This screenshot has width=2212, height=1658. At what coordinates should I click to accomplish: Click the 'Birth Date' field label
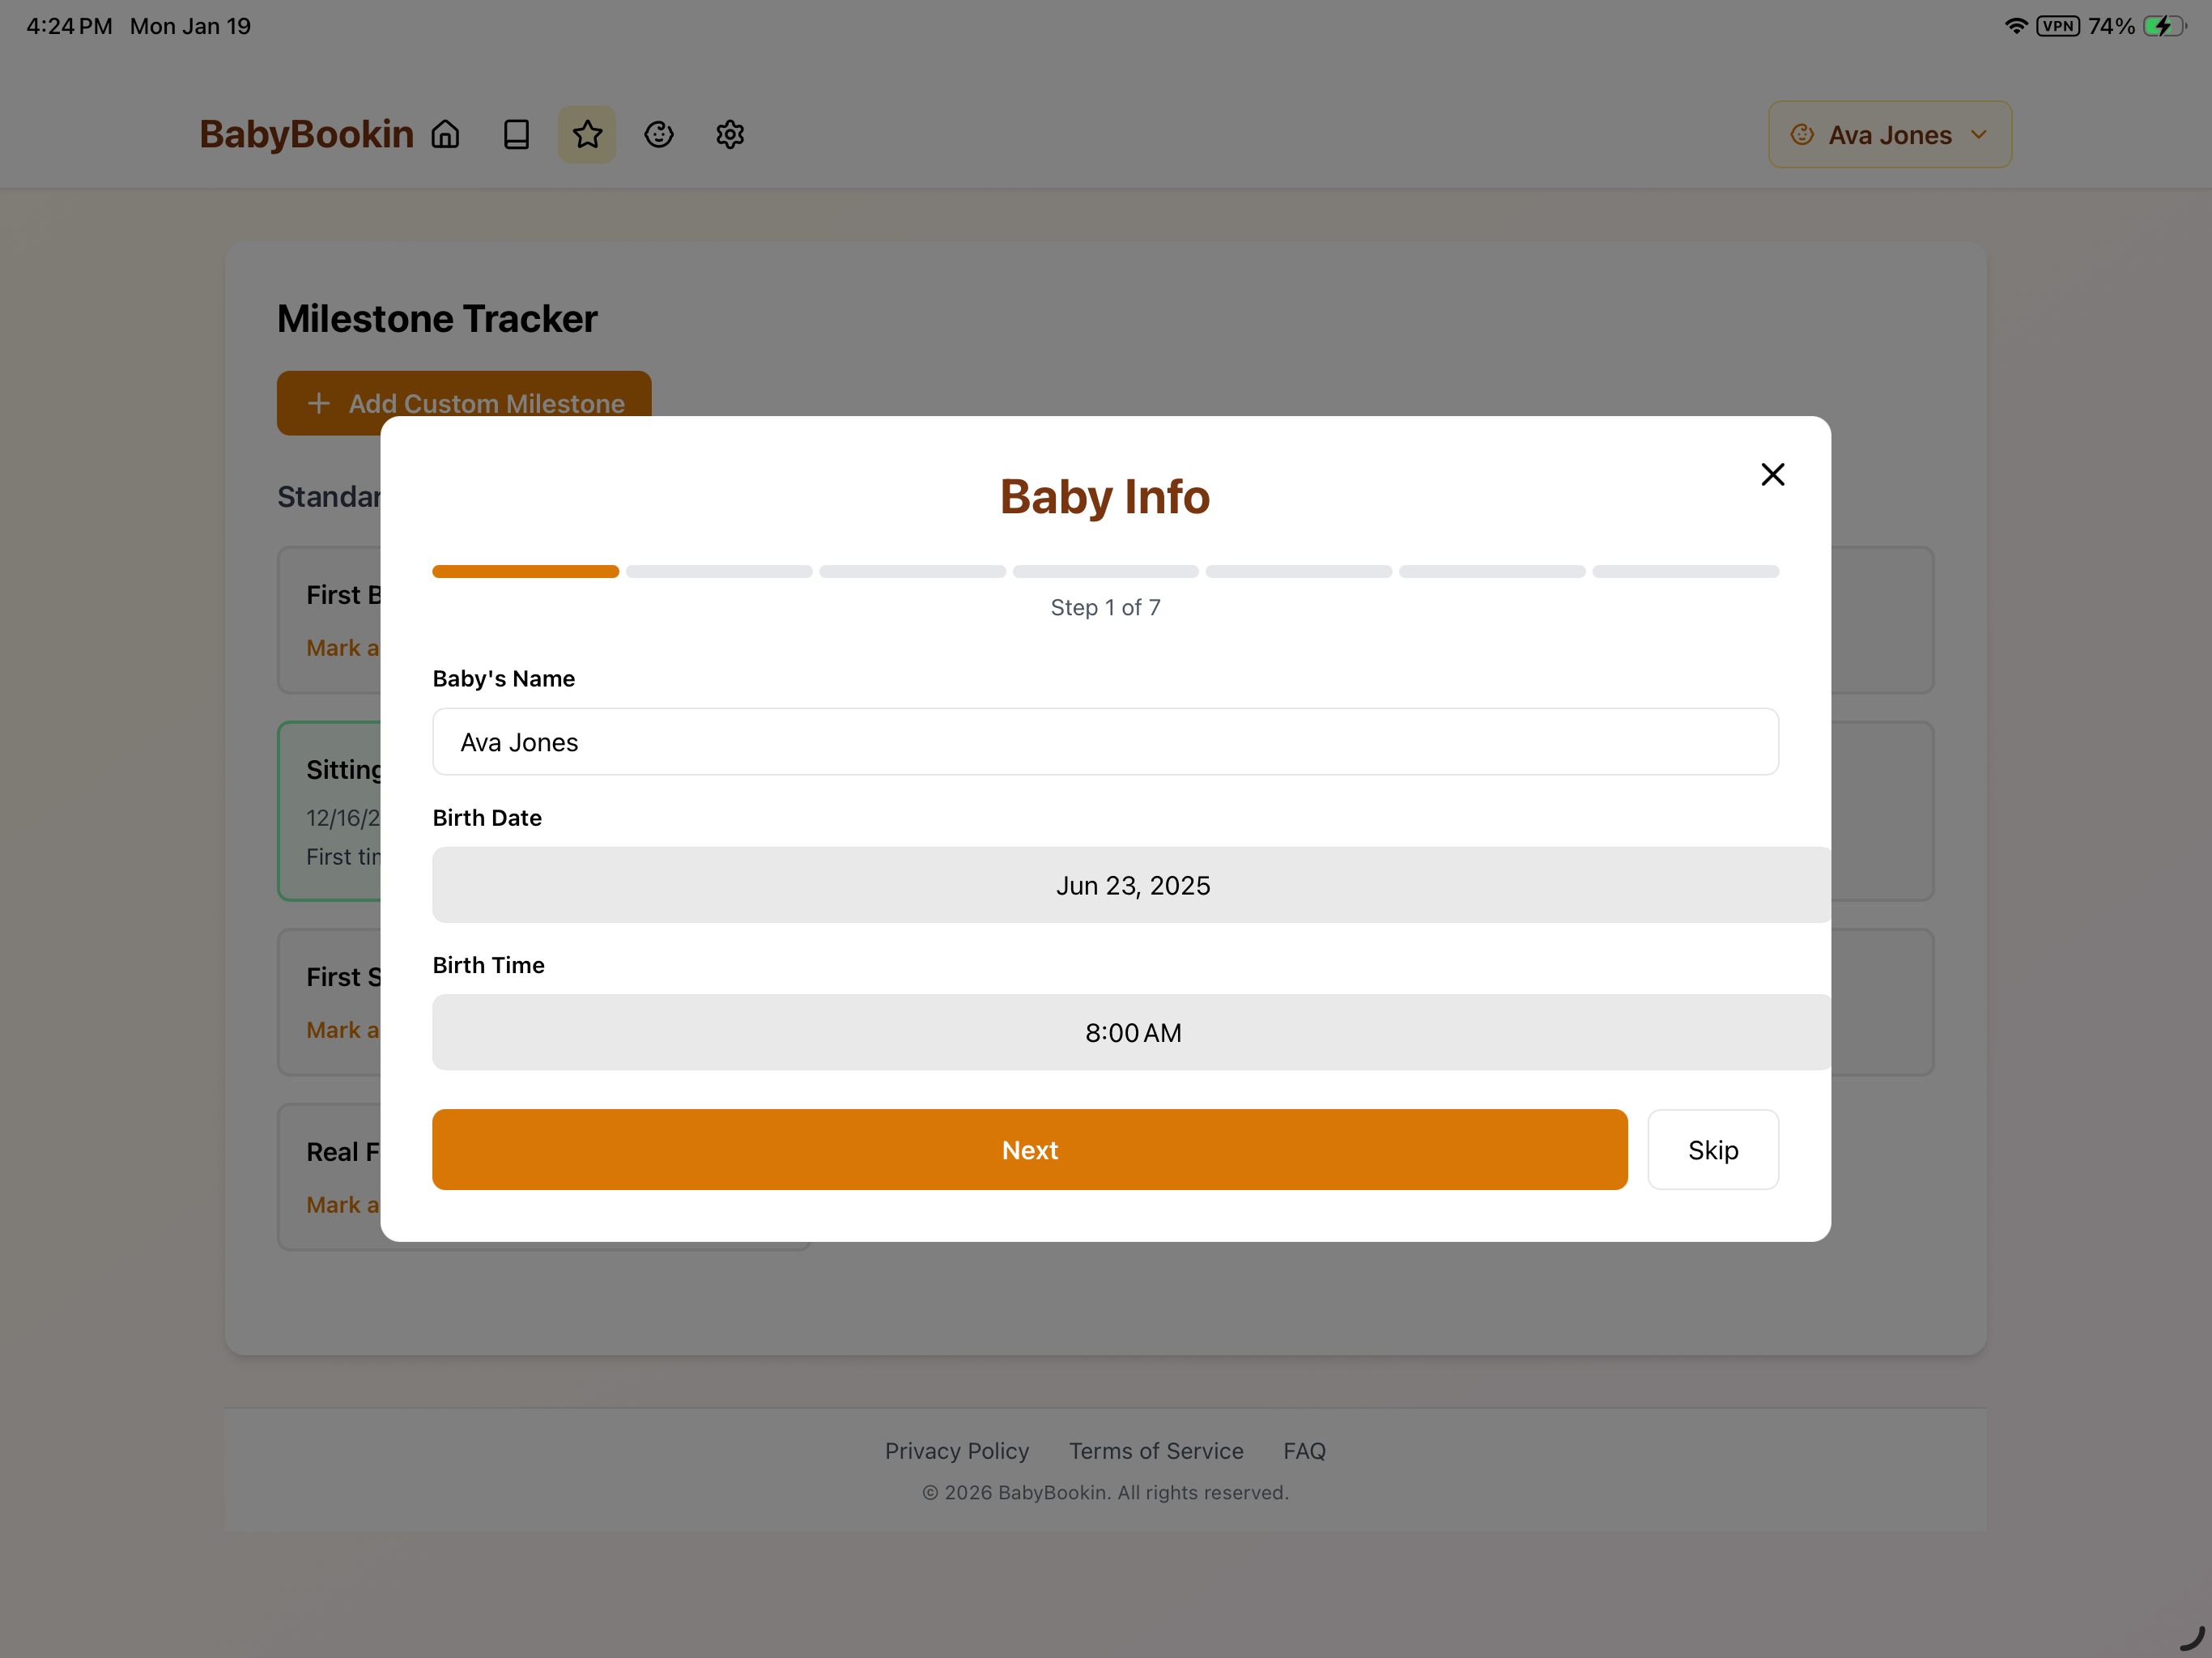(487, 818)
